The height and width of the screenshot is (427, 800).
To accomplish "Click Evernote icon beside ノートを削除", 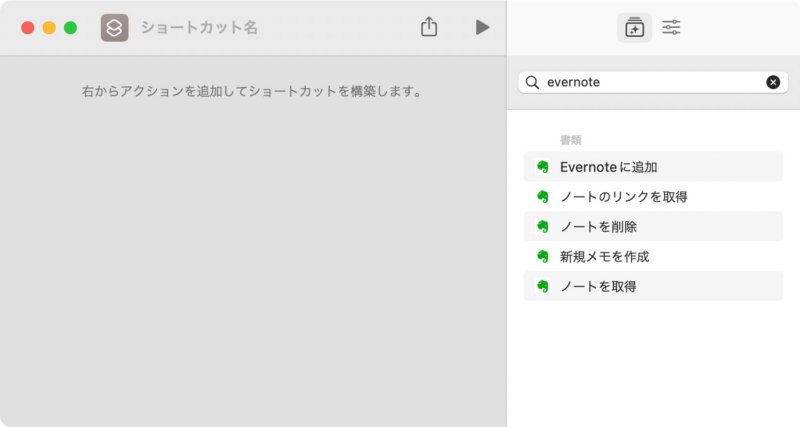I will (543, 227).
